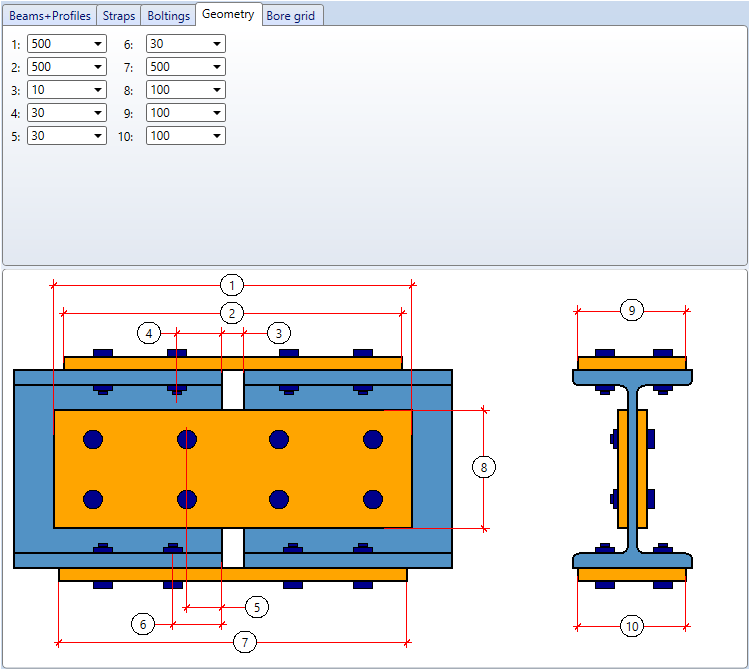Click dimension marker 9 in diagram
The image size is (749, 670).
pos(632,310)
